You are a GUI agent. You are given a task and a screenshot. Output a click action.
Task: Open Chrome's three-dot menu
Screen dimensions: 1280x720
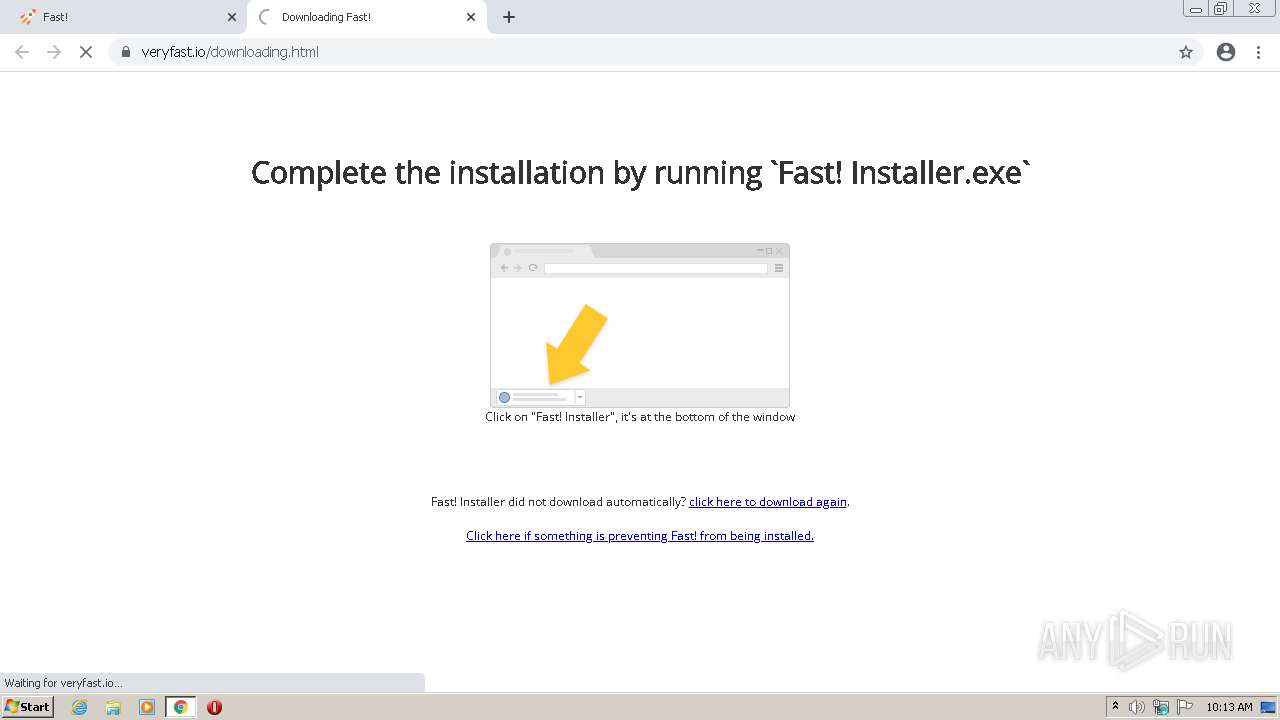click(x=1259, y=52)
